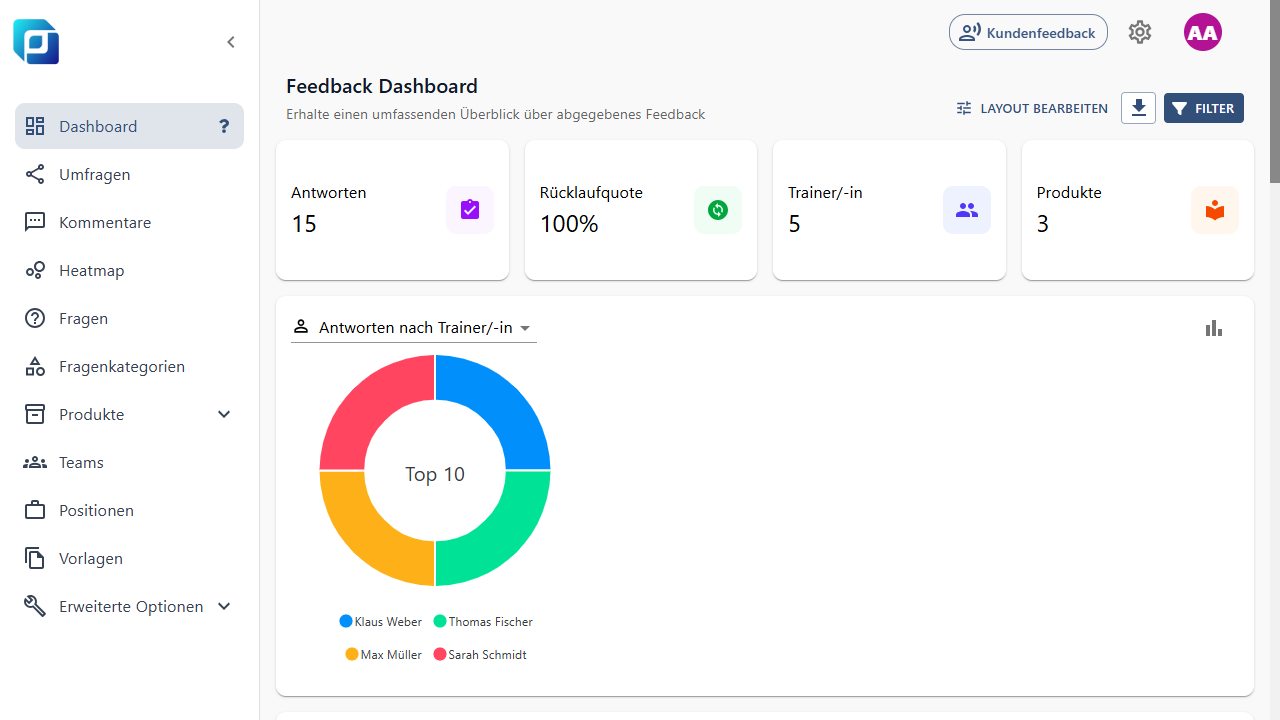Image resolution: width=1280 pixels, height=720 pixels.
Task: Open settings via the gear icon
Action: coord(1140,32)
